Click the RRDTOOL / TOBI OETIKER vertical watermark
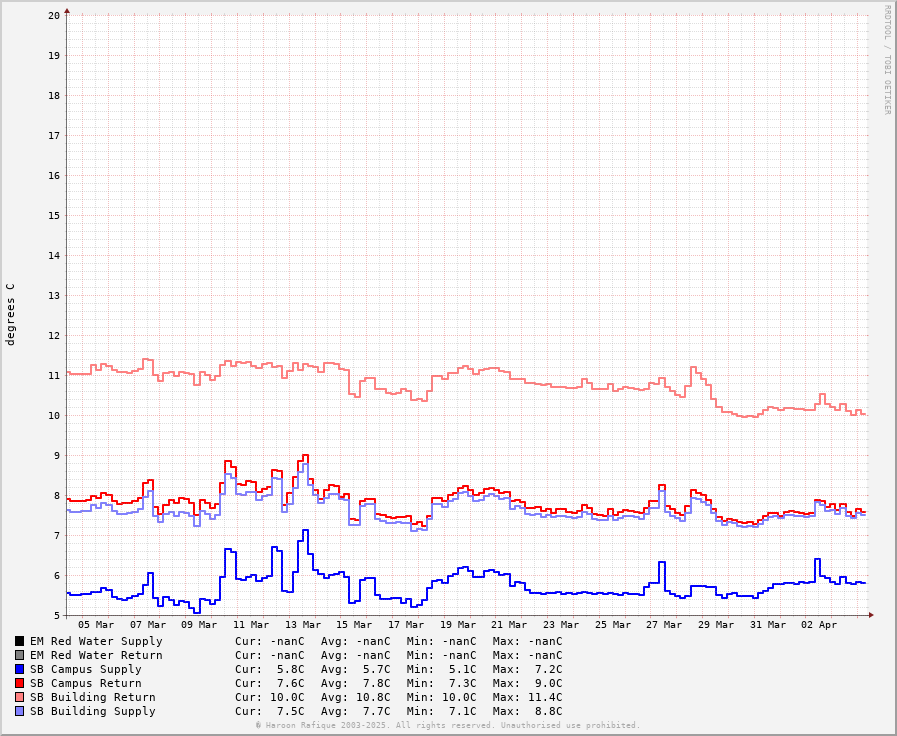The width and height of the screenshot is (897, 736). point(886,59)
